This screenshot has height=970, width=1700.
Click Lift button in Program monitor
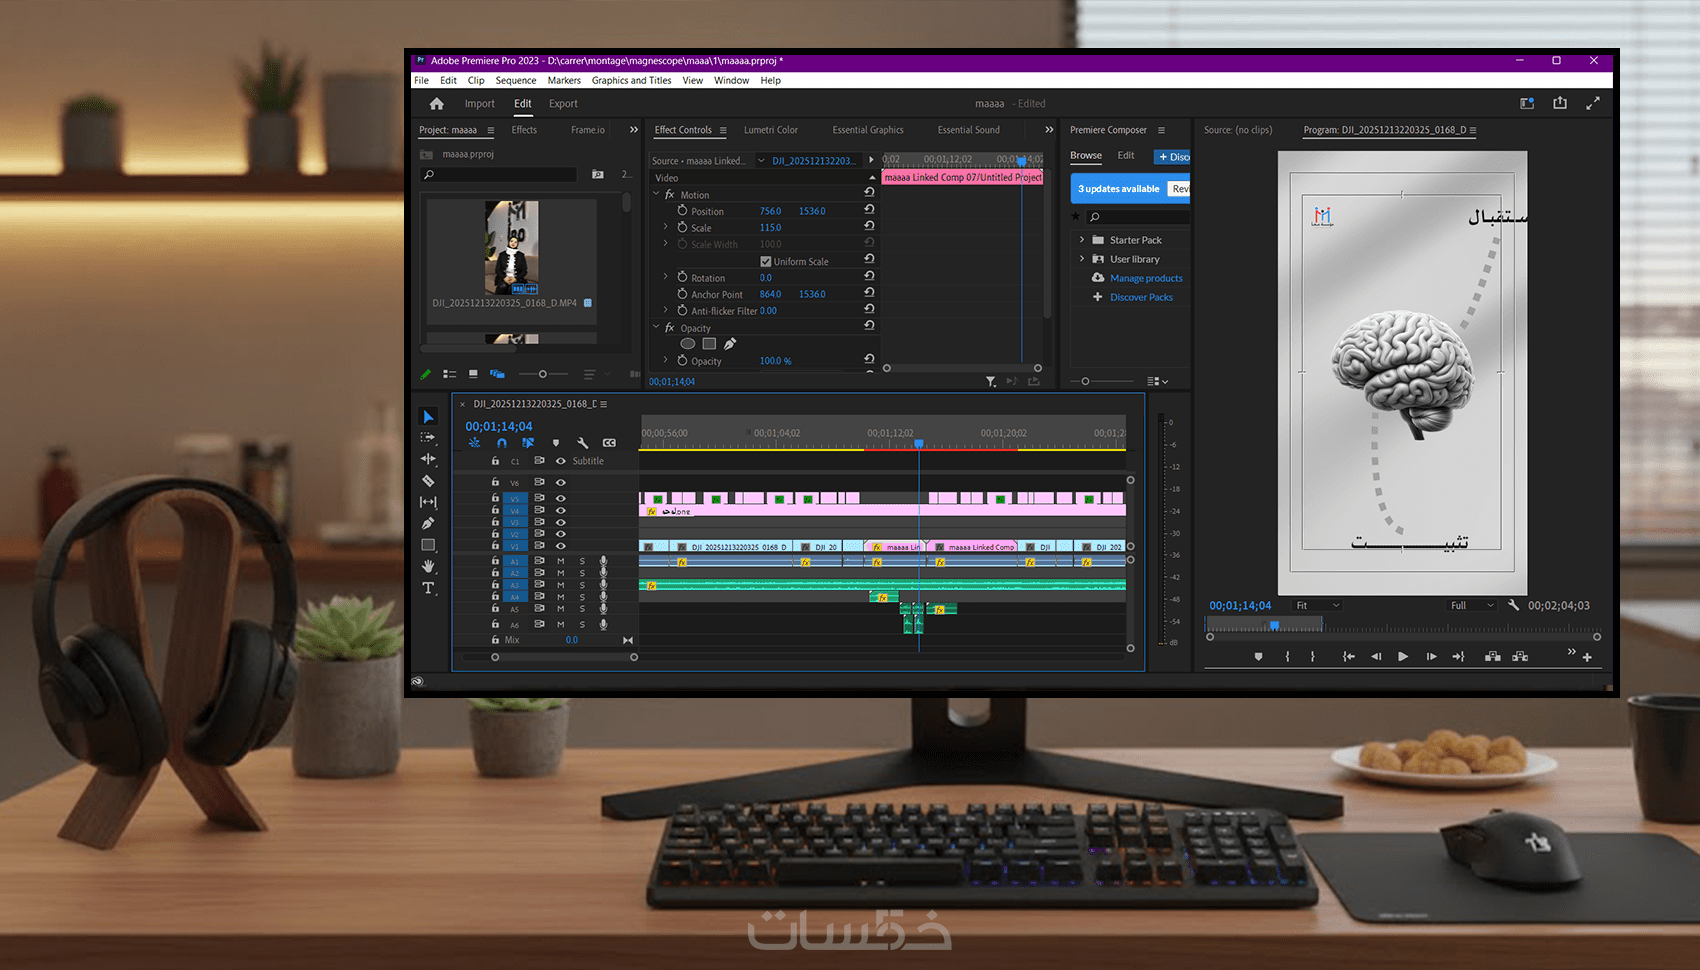pos(1493,657)
